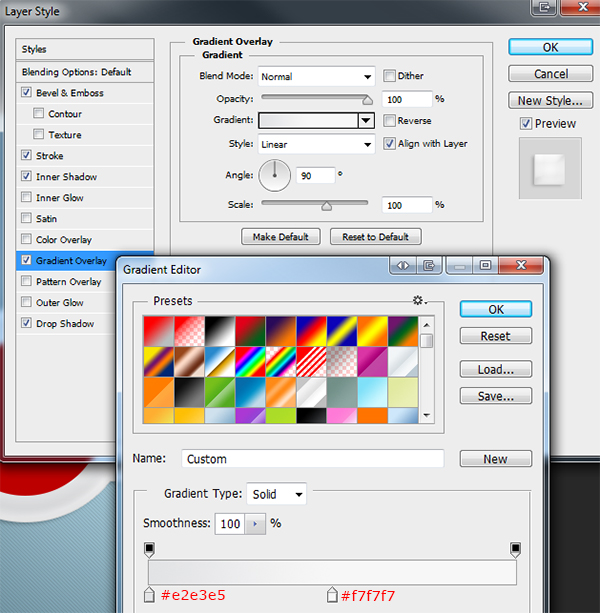Click Reset to Default button
Viewport: 600px width, 613px height.
click(x=376, y=237)
